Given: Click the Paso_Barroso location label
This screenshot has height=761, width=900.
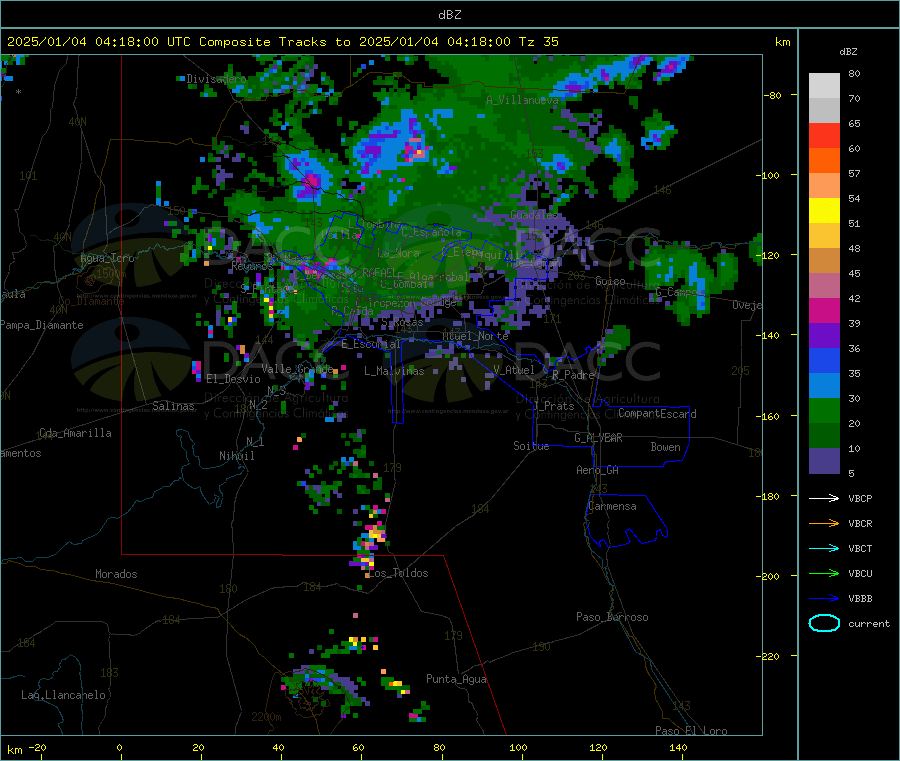Looking at the screenshot, I should click(612, 617).
